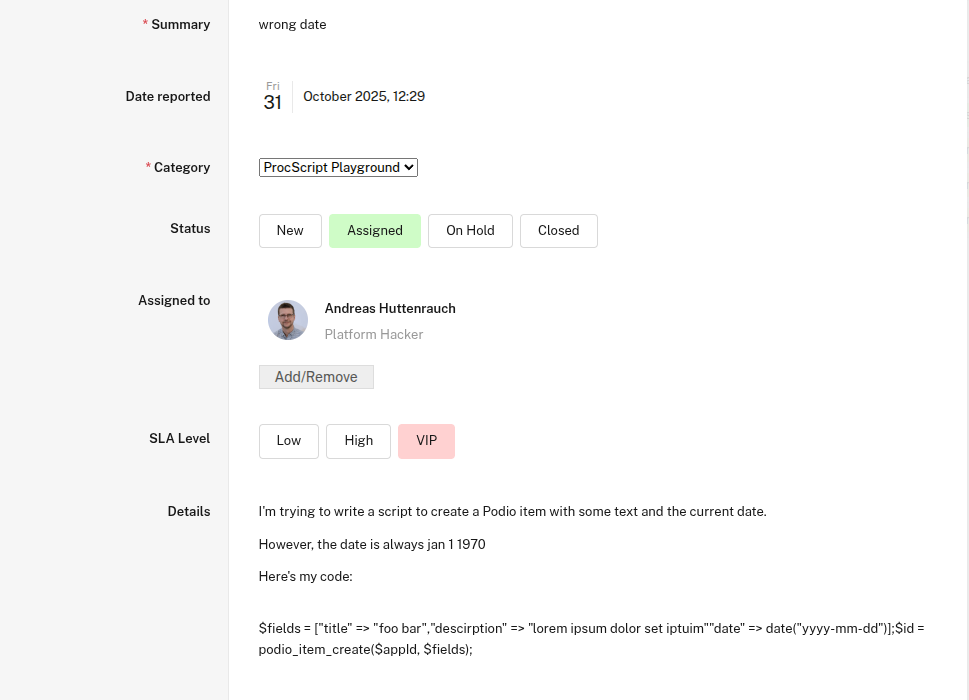Click Andreas Huttenrauch's profile photo
This screenshot has width=969, height=700.
(x=288, y=320)
